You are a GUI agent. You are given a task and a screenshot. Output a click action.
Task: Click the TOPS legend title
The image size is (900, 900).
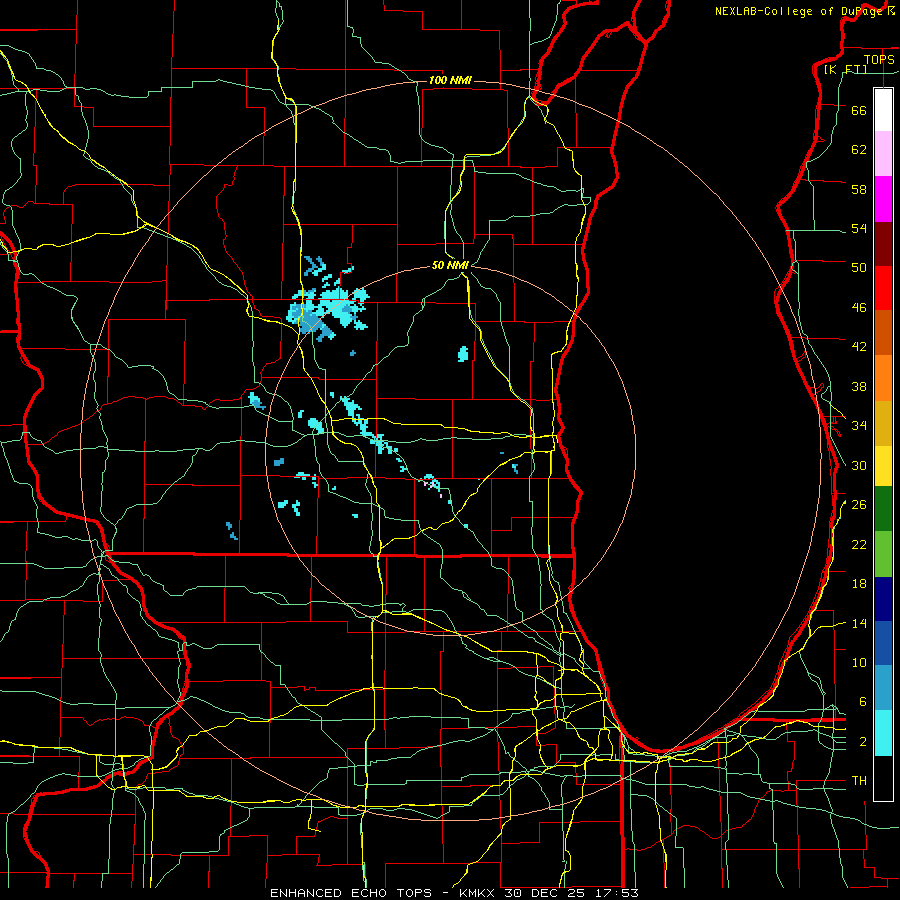[879, 60]
